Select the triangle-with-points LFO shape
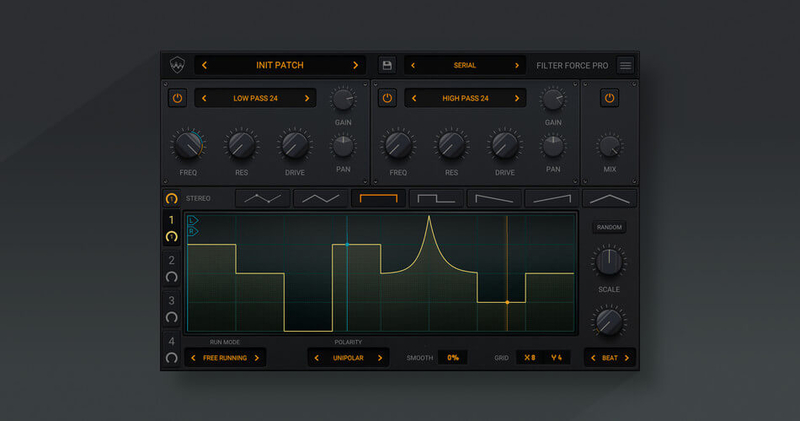 pyautogui.click(x=262, y=198)
